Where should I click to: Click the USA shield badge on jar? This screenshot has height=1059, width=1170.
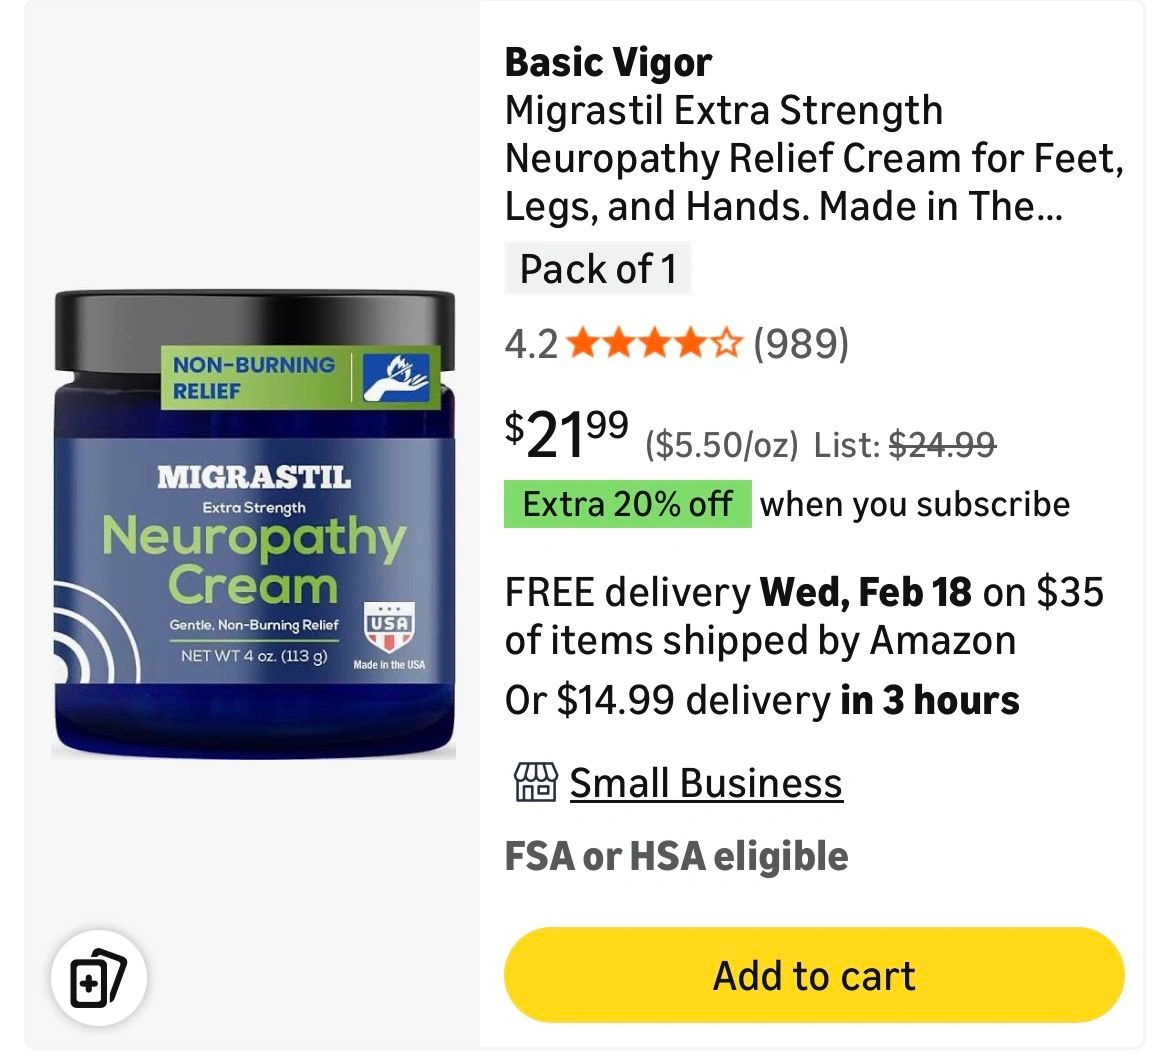390,627
